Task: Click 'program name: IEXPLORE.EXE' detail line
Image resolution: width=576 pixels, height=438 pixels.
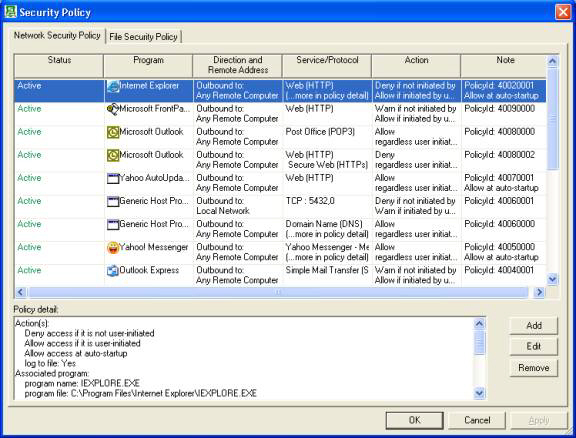Action: pos(82,383)
